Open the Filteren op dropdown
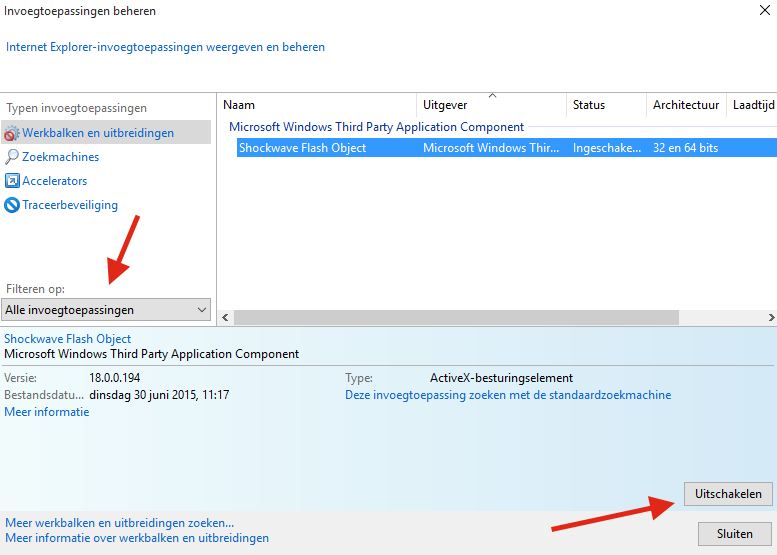The image size is (777, 555). 106,310
